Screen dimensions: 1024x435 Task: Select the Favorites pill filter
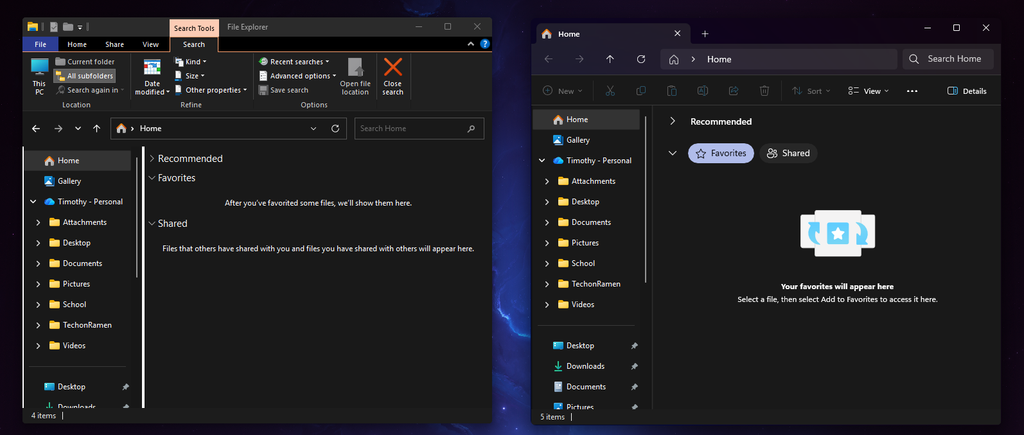coord(721,153)
